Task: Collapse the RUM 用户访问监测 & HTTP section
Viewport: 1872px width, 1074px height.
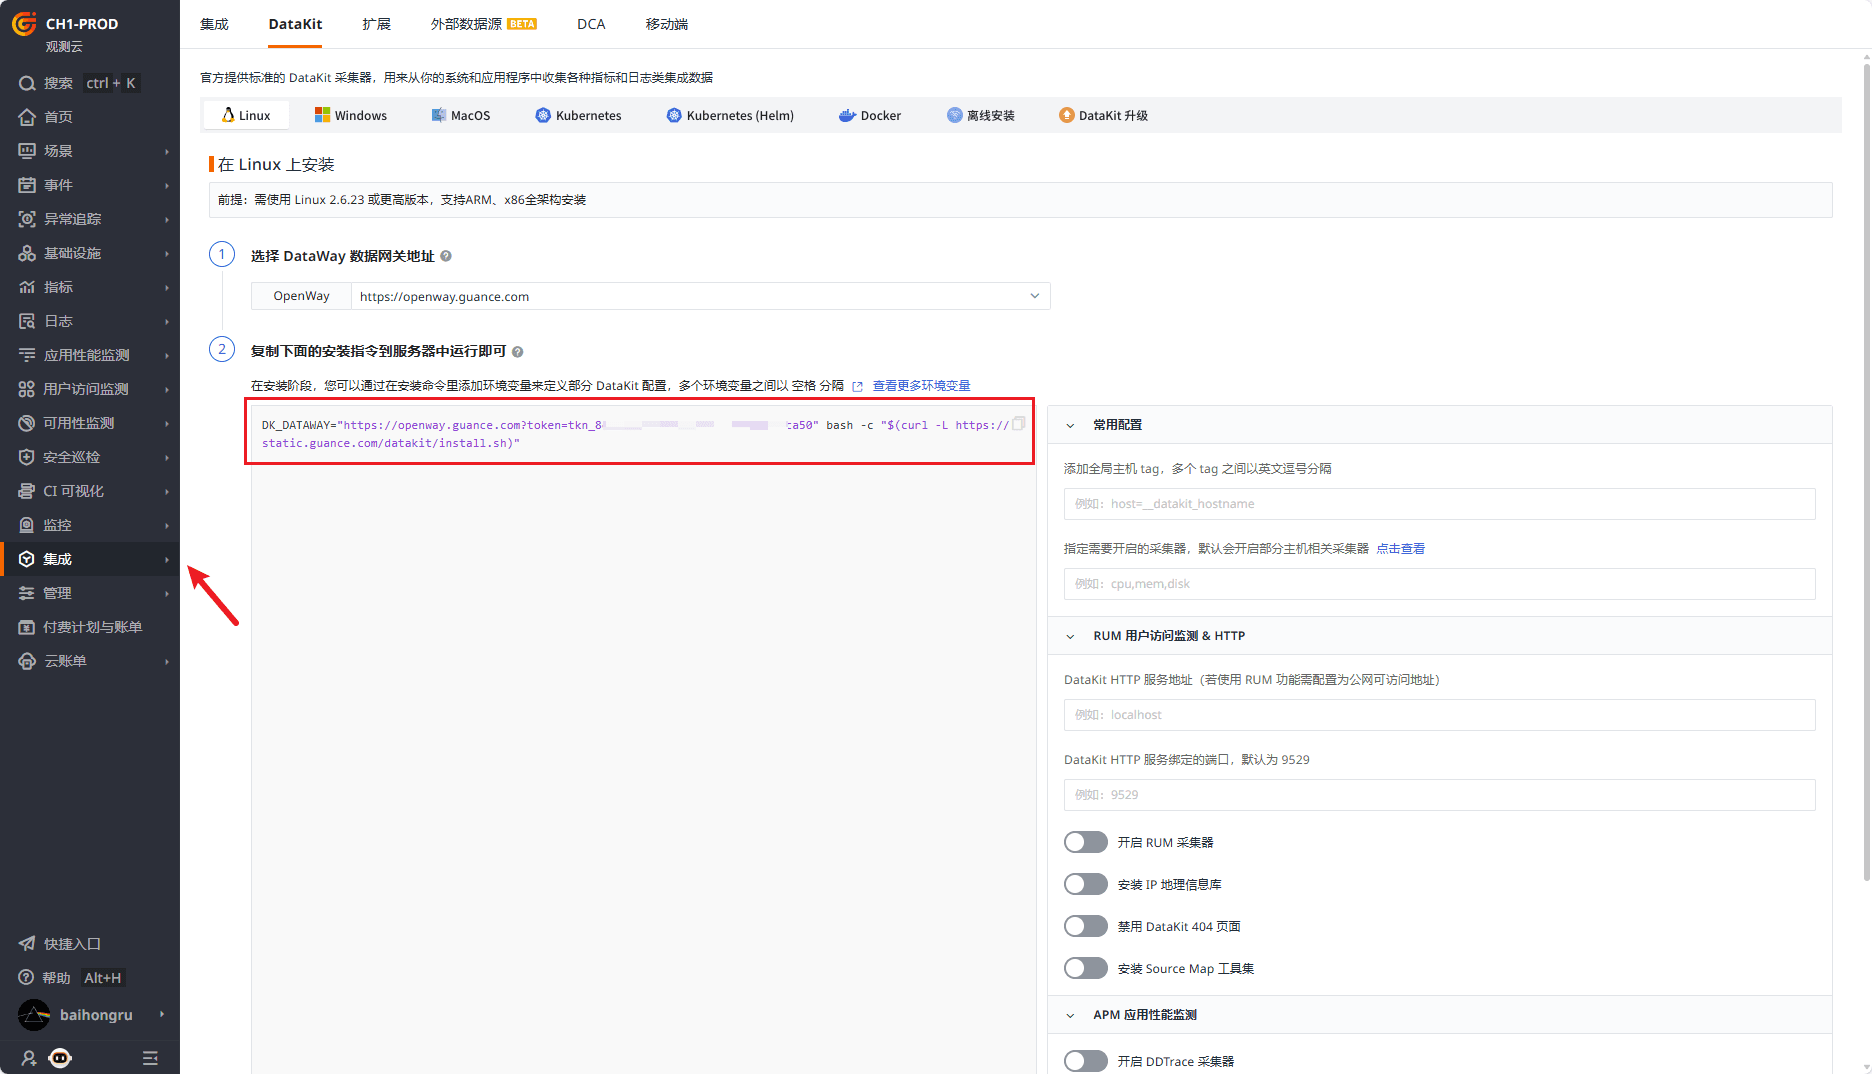Action: 1070,635
